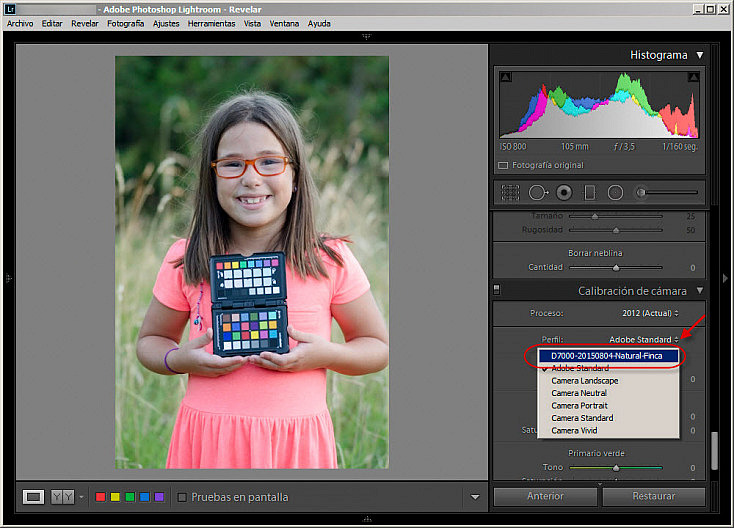Screen dimensions: 734x528
Task: Select the Crop Overlay tool
Action: [x=510, y=192]
